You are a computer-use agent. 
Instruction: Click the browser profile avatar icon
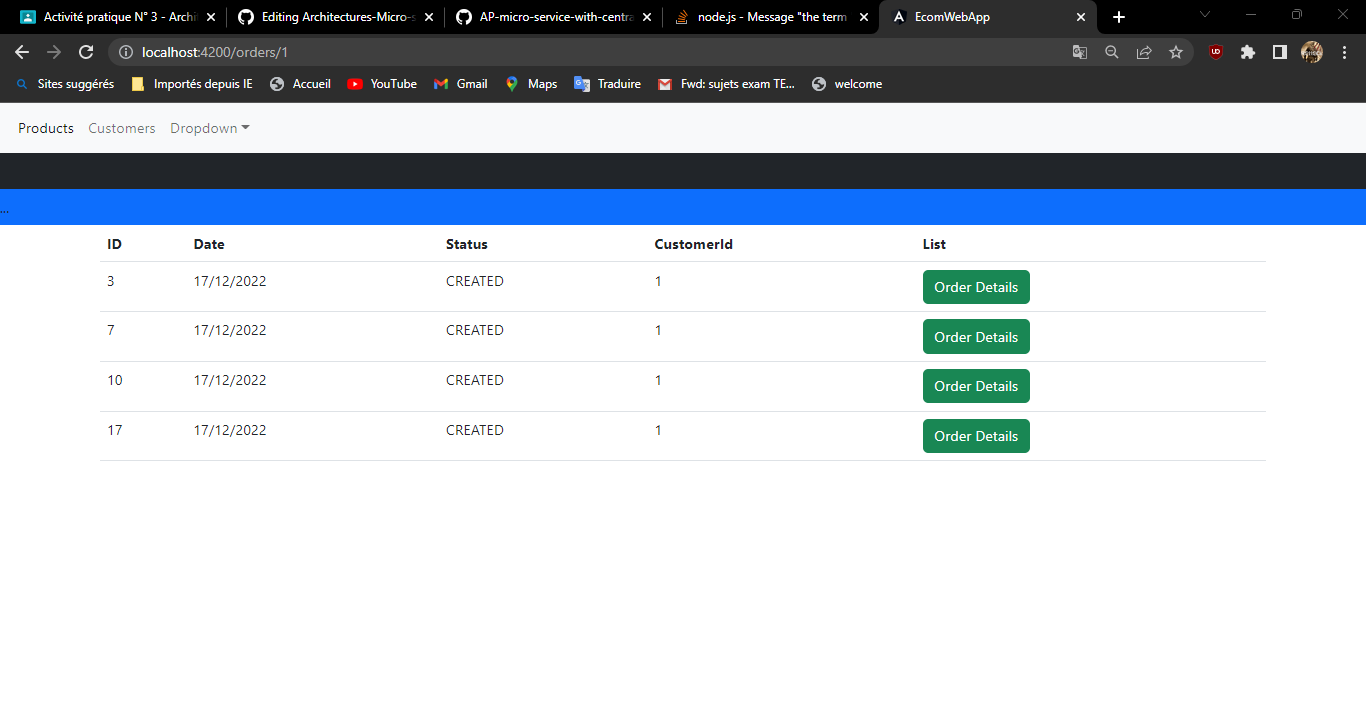click(1311, 52)
